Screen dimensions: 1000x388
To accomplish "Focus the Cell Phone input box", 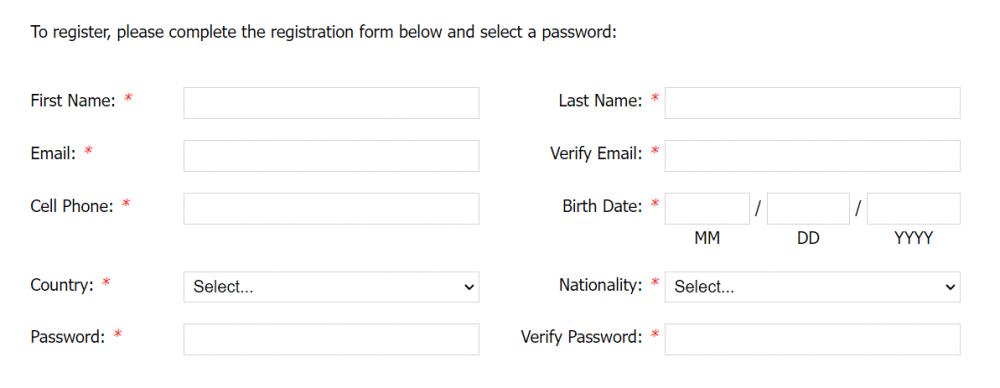I will pos(331,209).
